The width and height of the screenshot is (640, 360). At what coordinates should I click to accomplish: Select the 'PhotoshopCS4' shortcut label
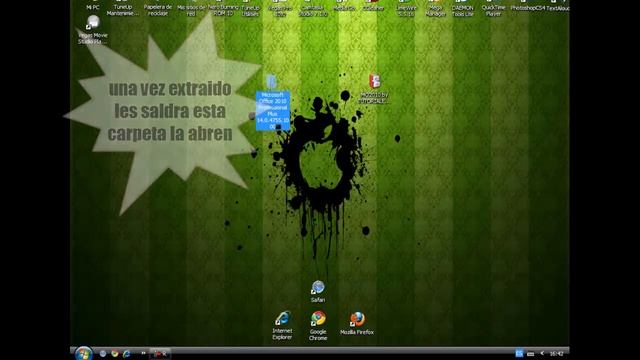(x=527, y=8)
